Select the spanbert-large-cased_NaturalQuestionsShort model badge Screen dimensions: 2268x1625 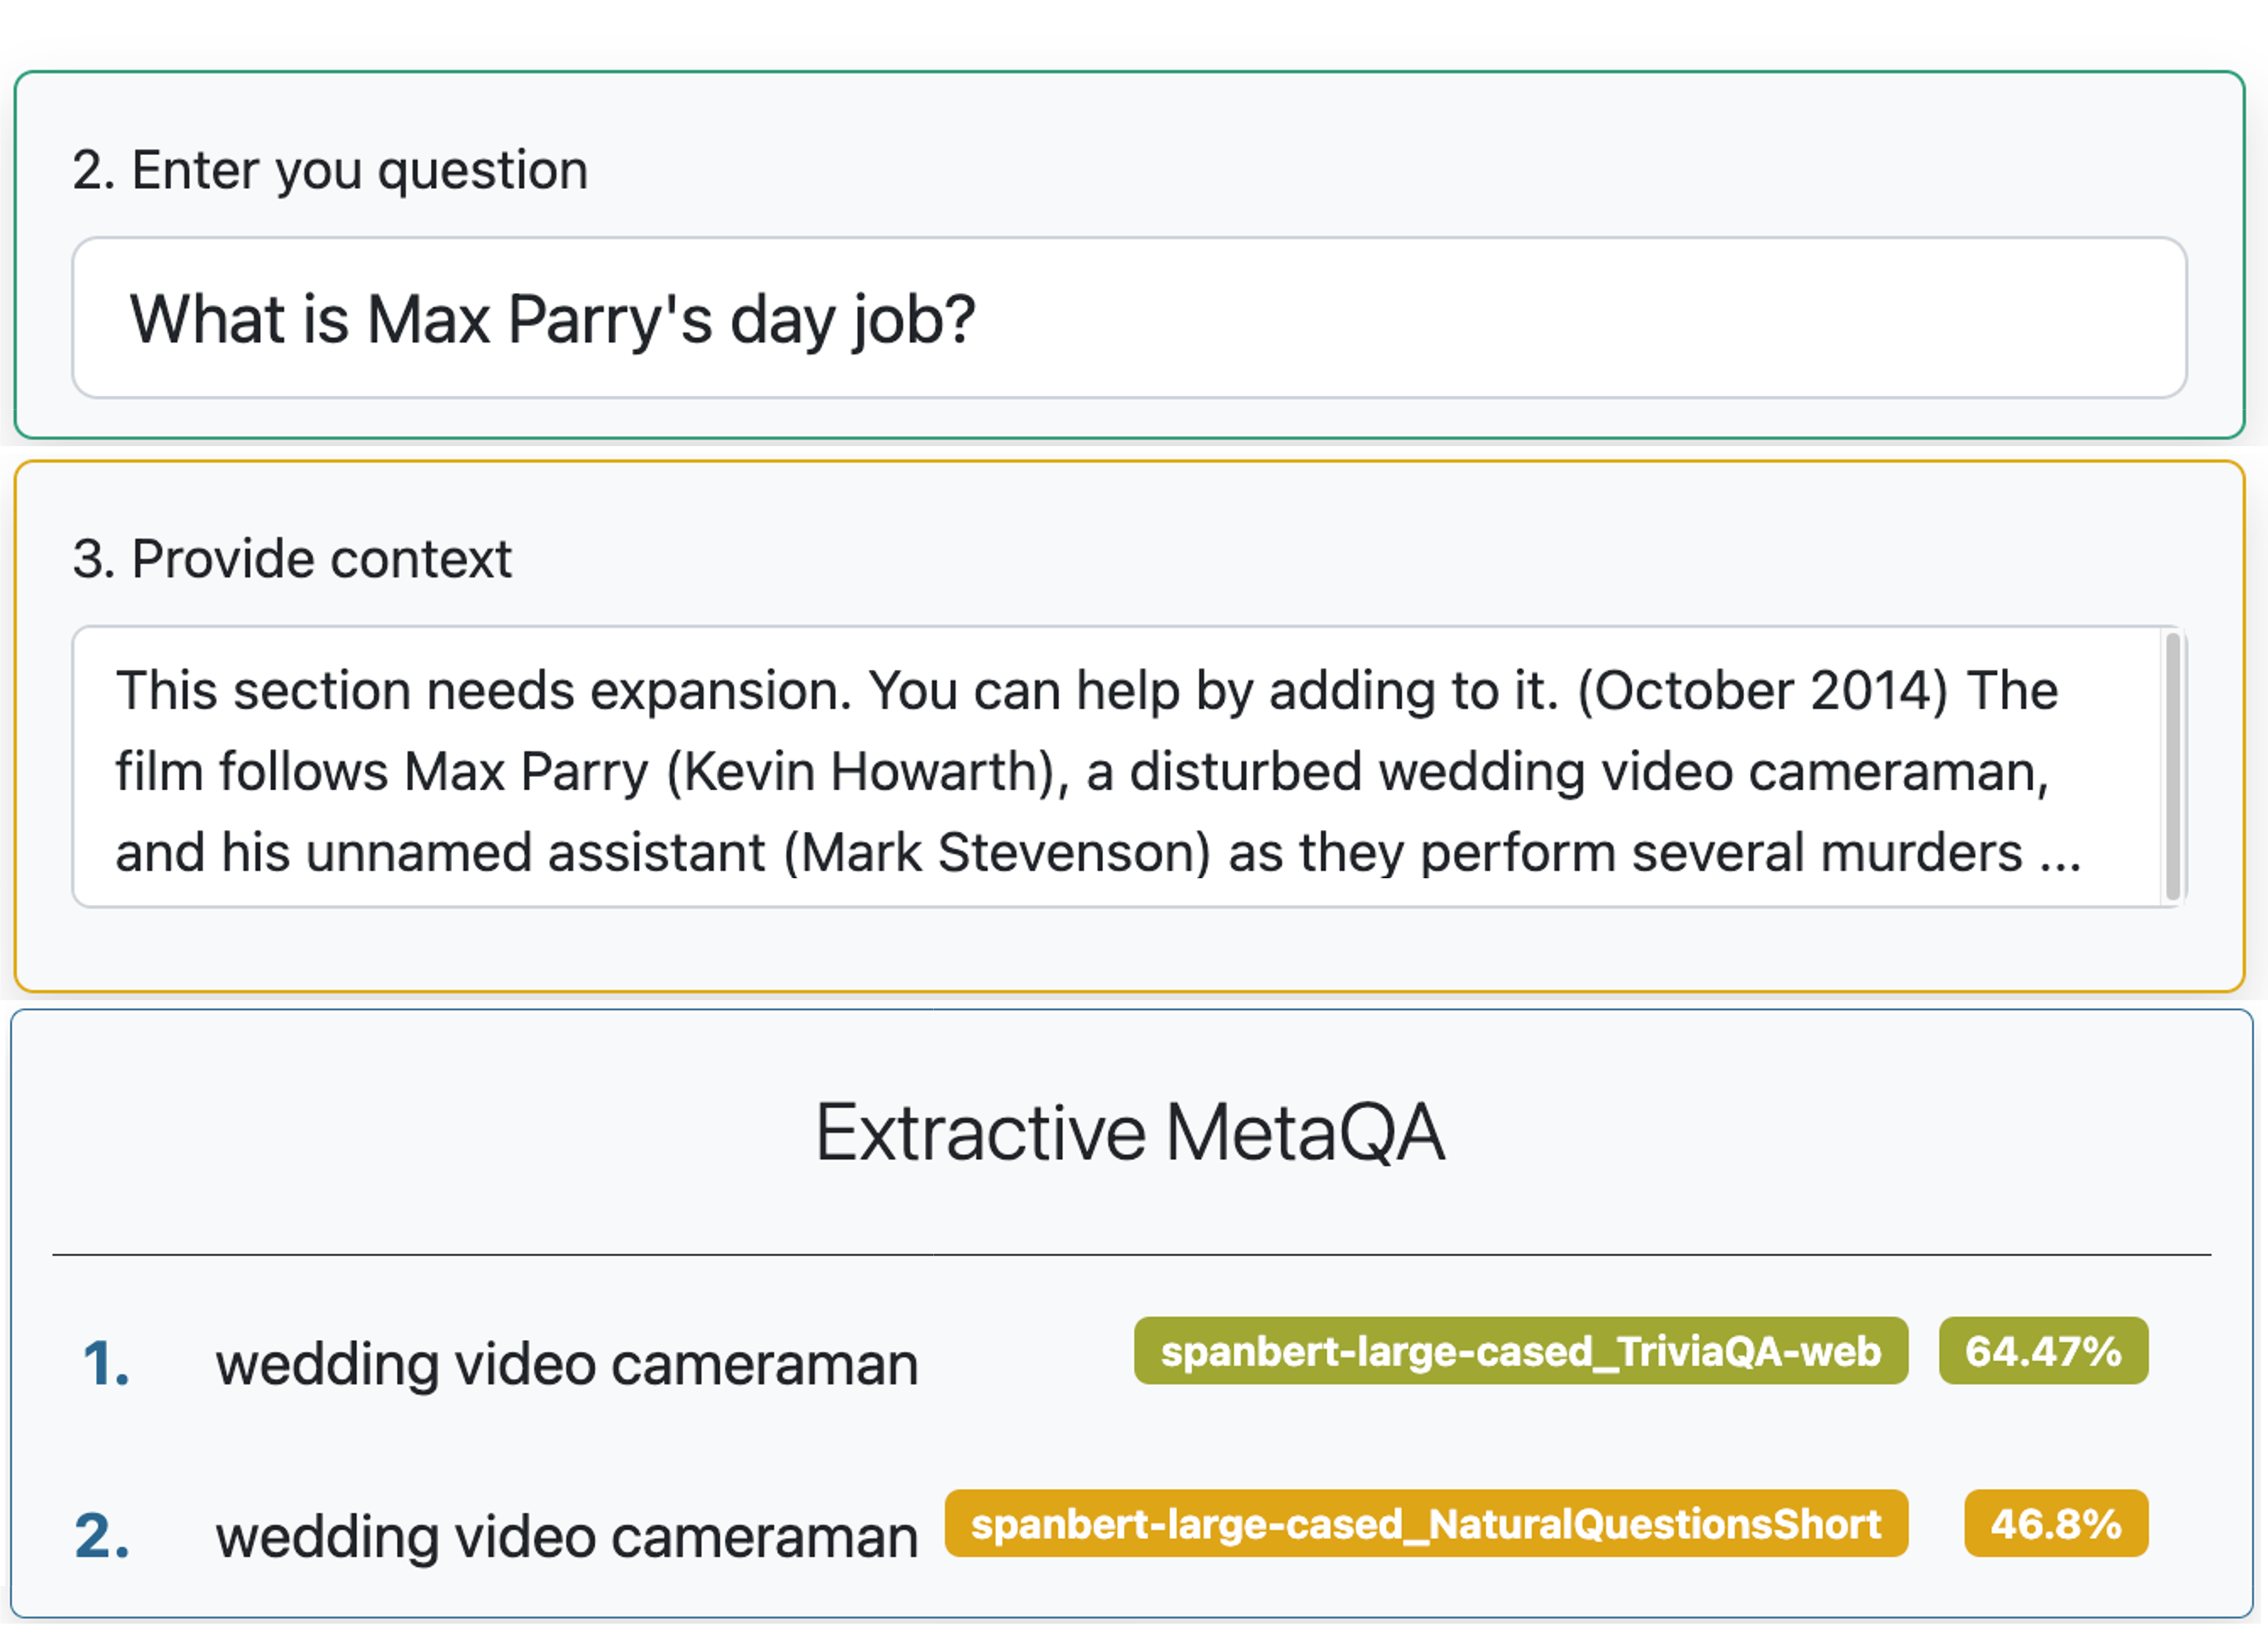click(x=1426, y=1524)
